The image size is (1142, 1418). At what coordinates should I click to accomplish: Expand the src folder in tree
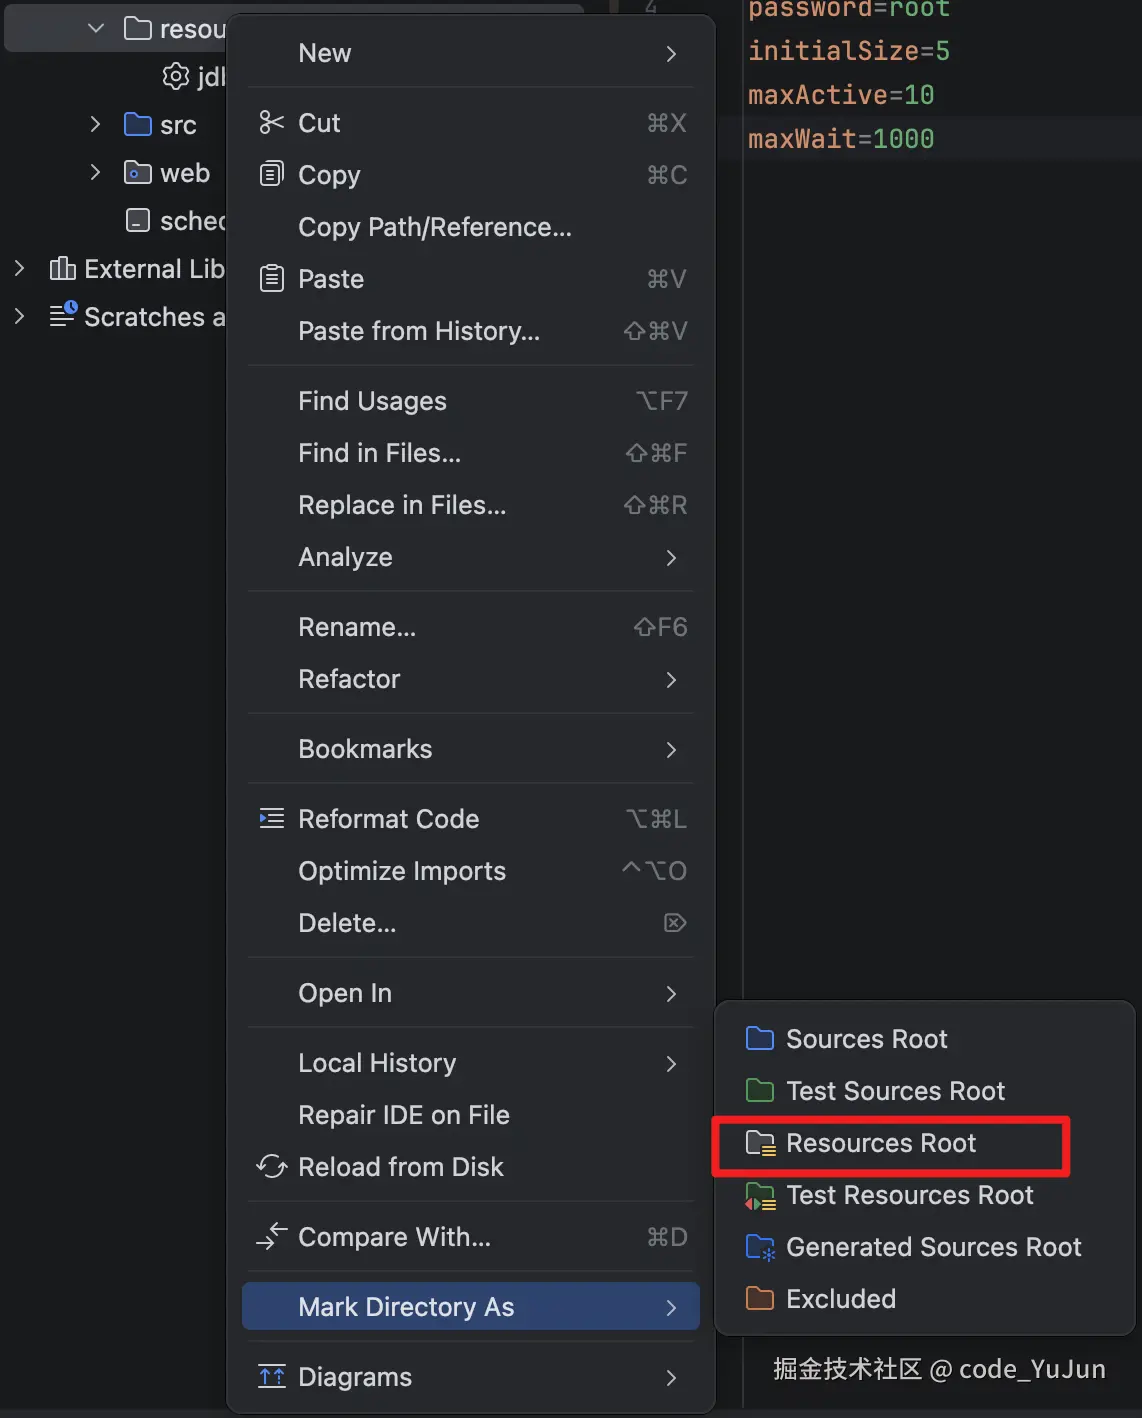95,124
